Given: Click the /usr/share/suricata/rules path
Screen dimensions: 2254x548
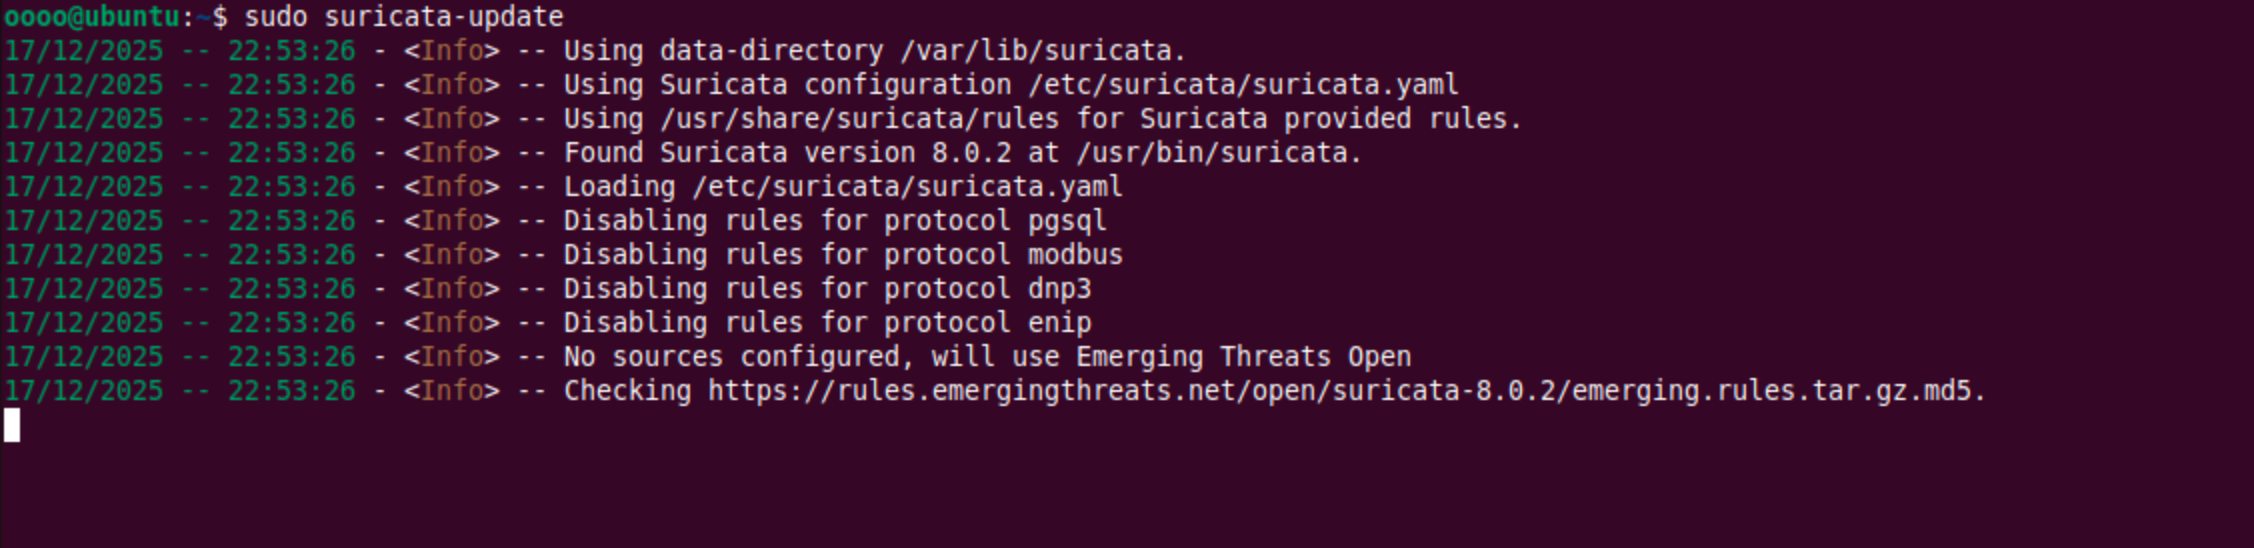Looking at the screenshot, I should 859,119.
